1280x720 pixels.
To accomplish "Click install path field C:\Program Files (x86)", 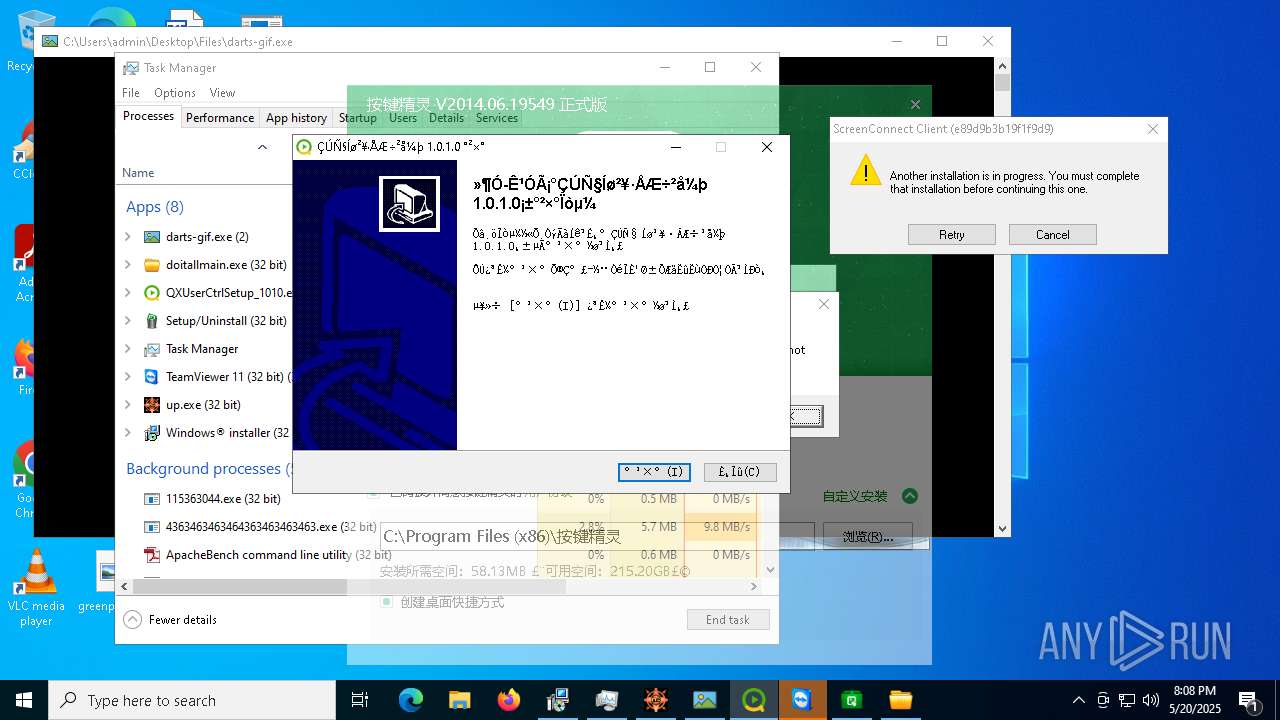I will click(596, 537).
